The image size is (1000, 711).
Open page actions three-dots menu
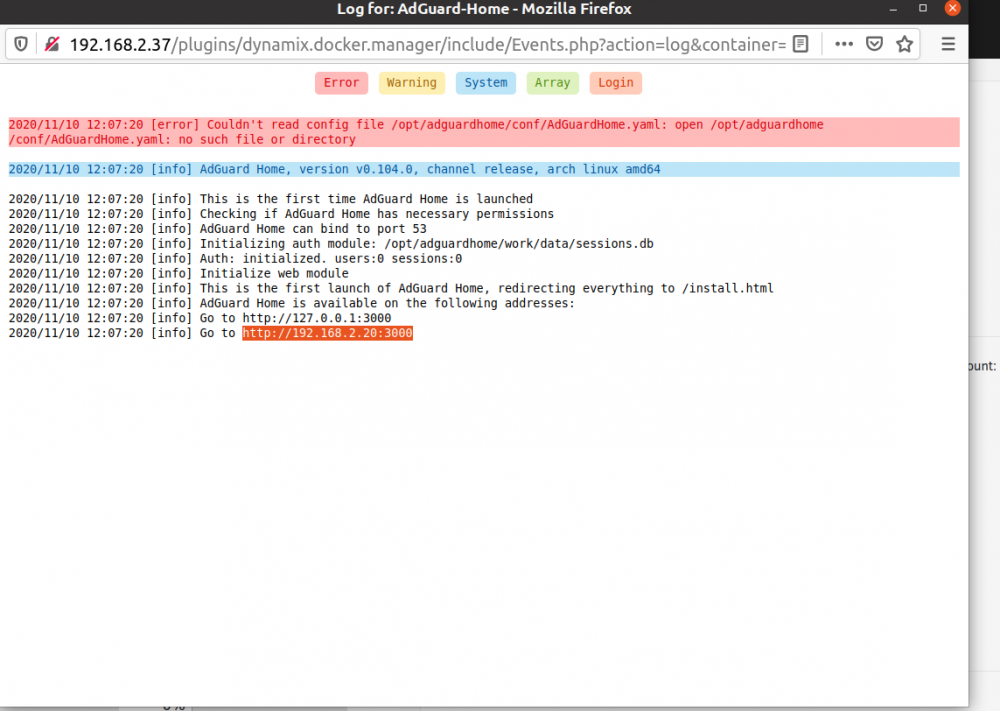click(844, 44)
